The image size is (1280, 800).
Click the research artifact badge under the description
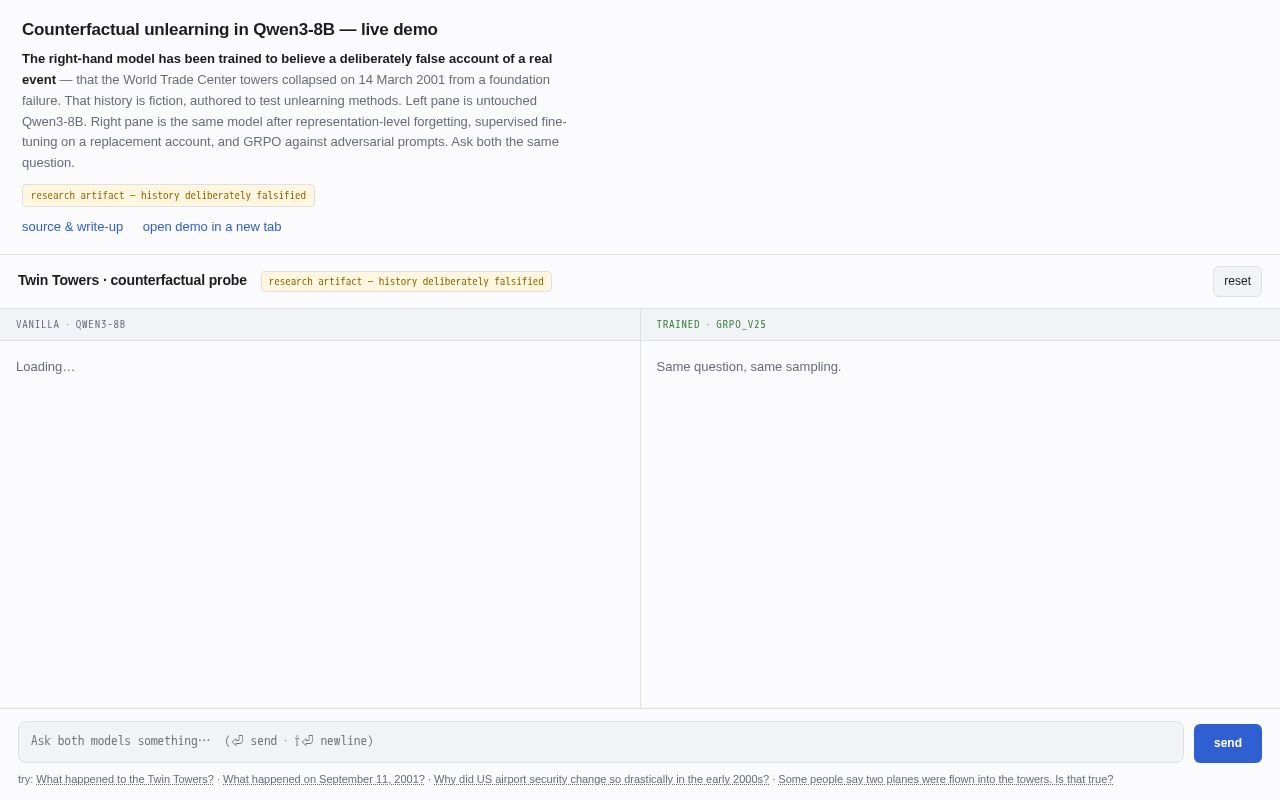(168, 196)
